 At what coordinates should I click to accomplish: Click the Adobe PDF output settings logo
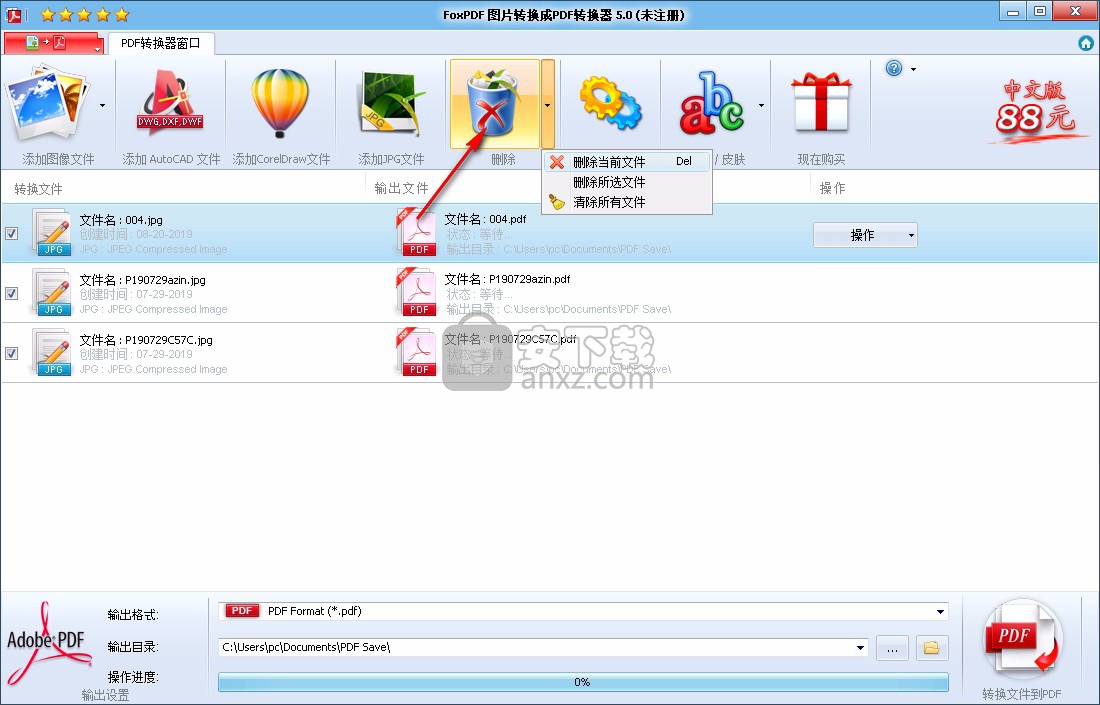(48, 643)
